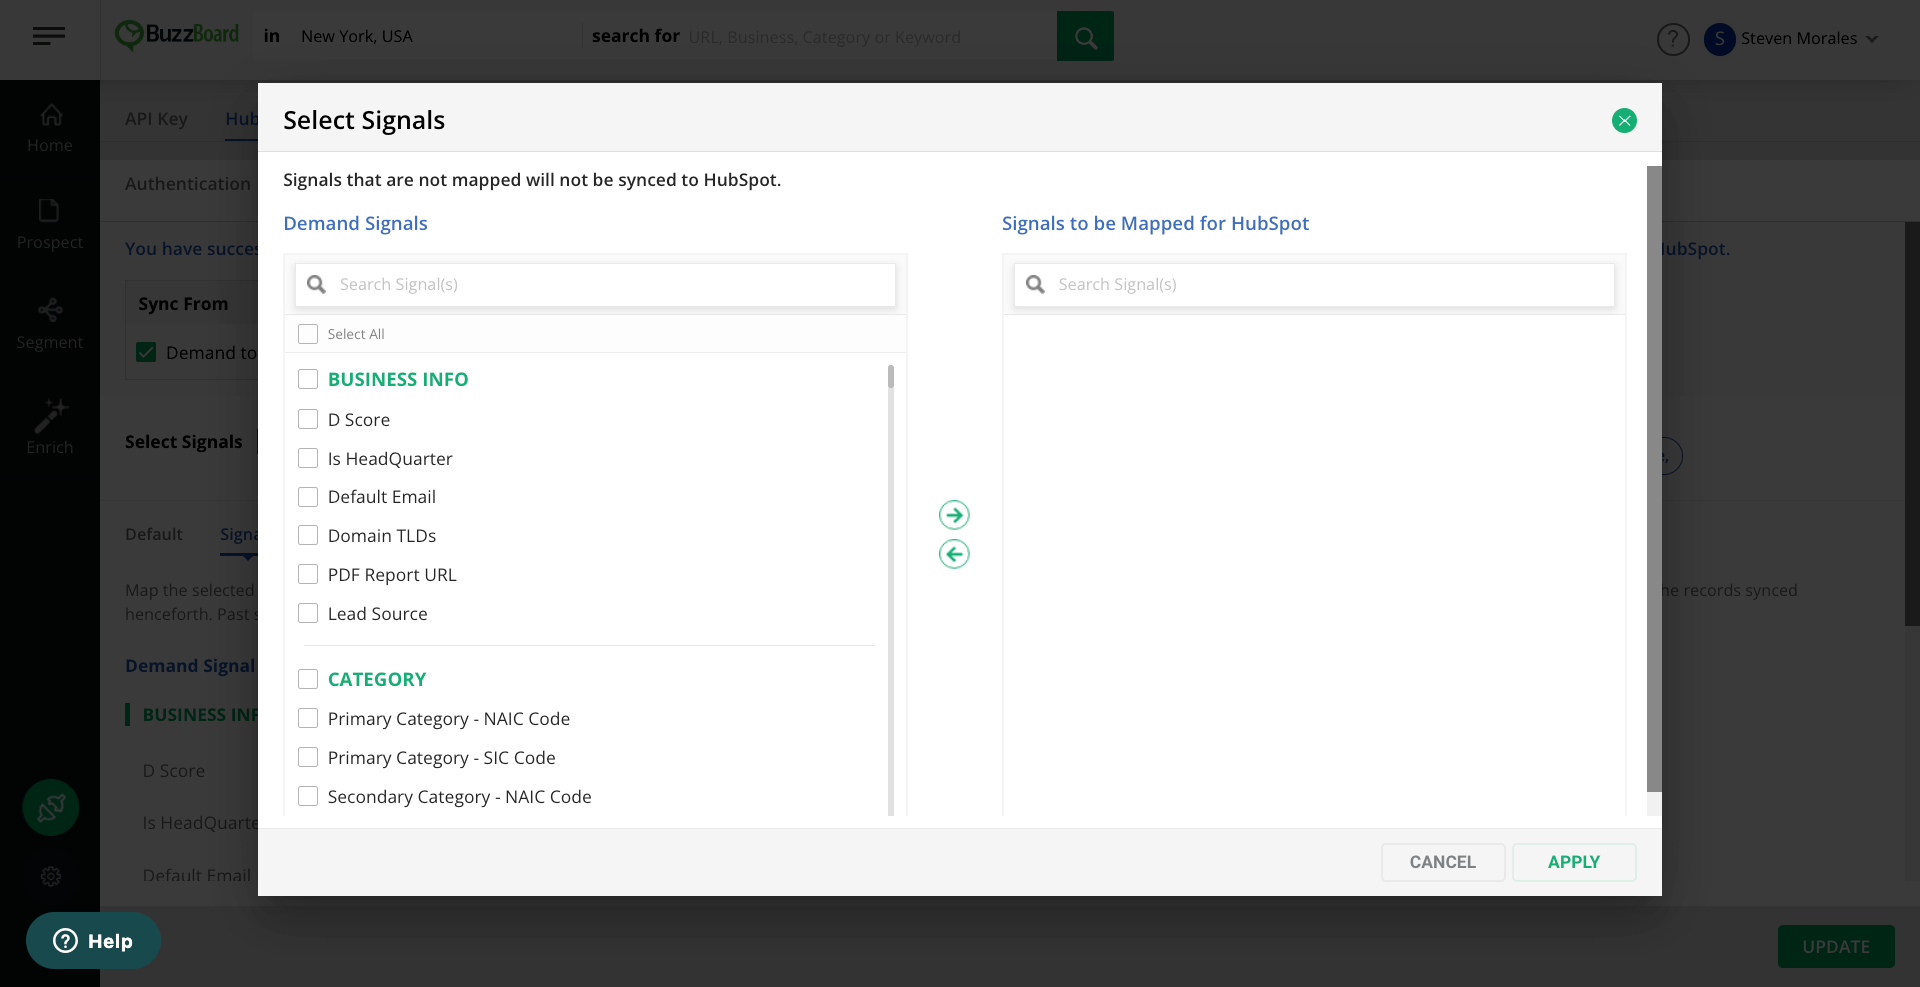Check Primary Category - NAIC Code

tap(308, 718)
